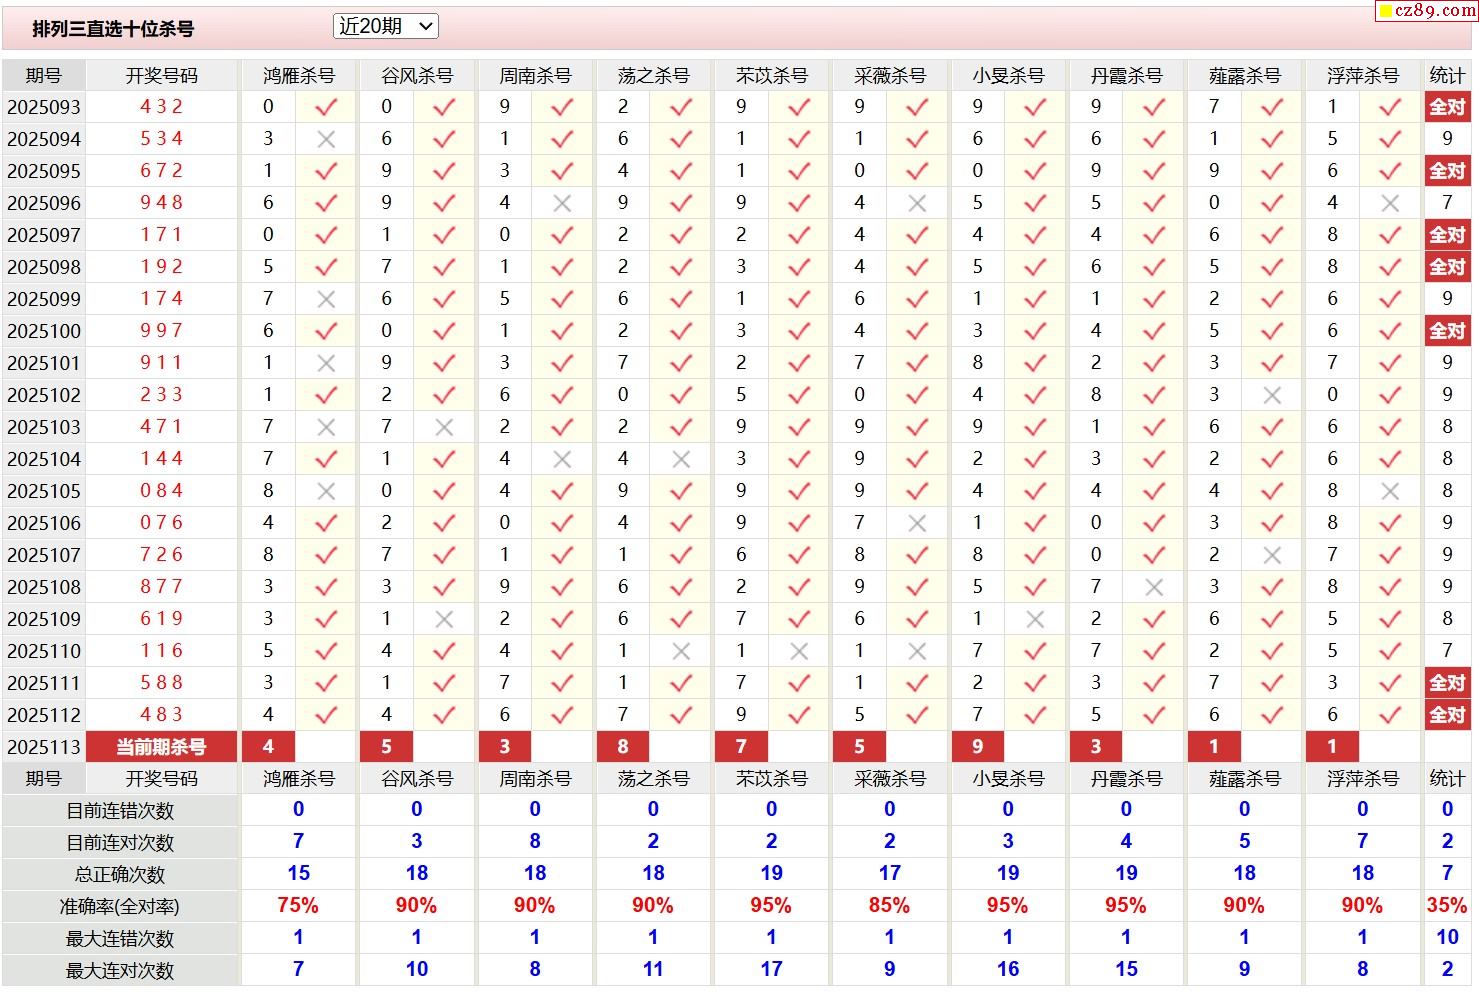The height and width of the screenshot is (995, 1479).
Task: Click the 全对 badge in row 2025093
Action: point(1447,107)
